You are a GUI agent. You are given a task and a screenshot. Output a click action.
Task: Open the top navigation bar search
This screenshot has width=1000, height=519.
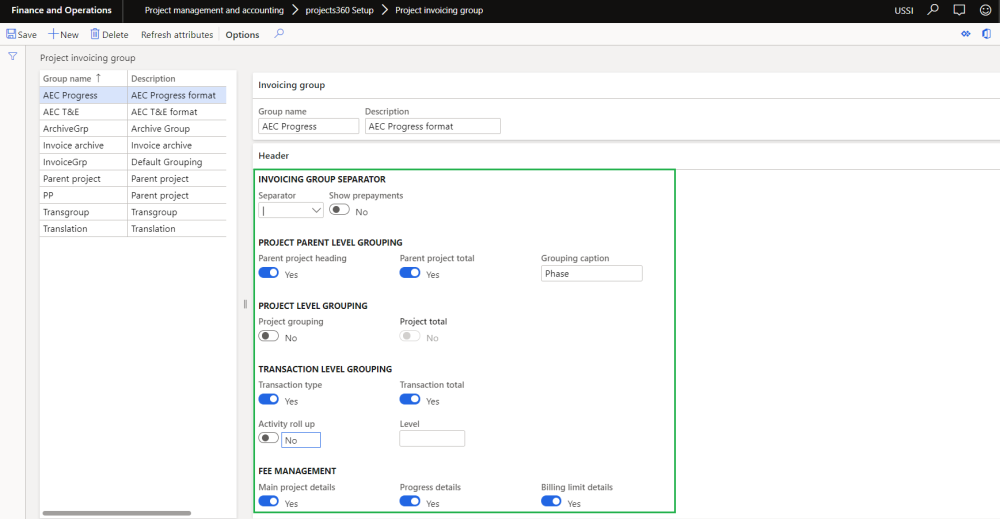(933, 10)
